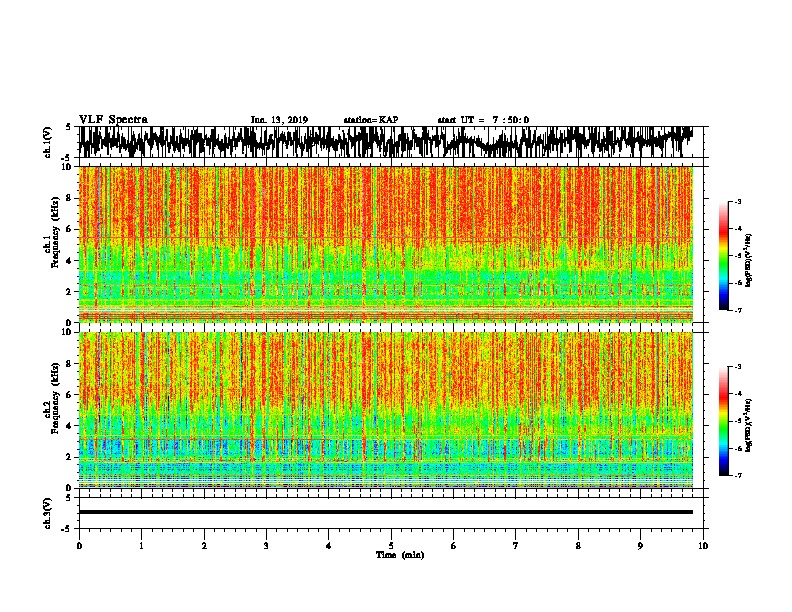Click the ch.2 spectrogram color scale bar
Viewport: 792px width, 612px height.
[724, 421]
